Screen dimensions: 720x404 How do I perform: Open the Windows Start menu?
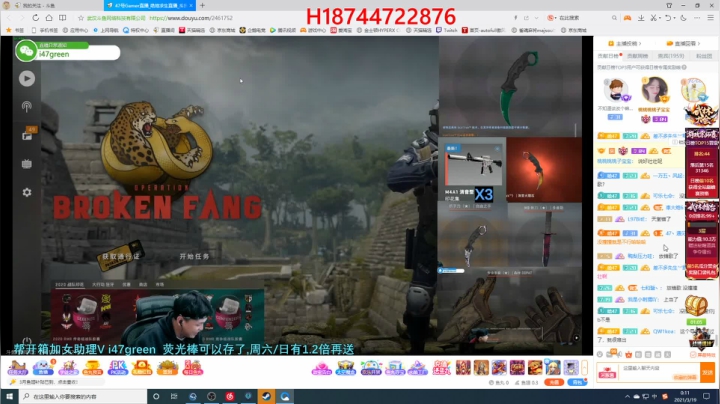(x=9, y=396)
